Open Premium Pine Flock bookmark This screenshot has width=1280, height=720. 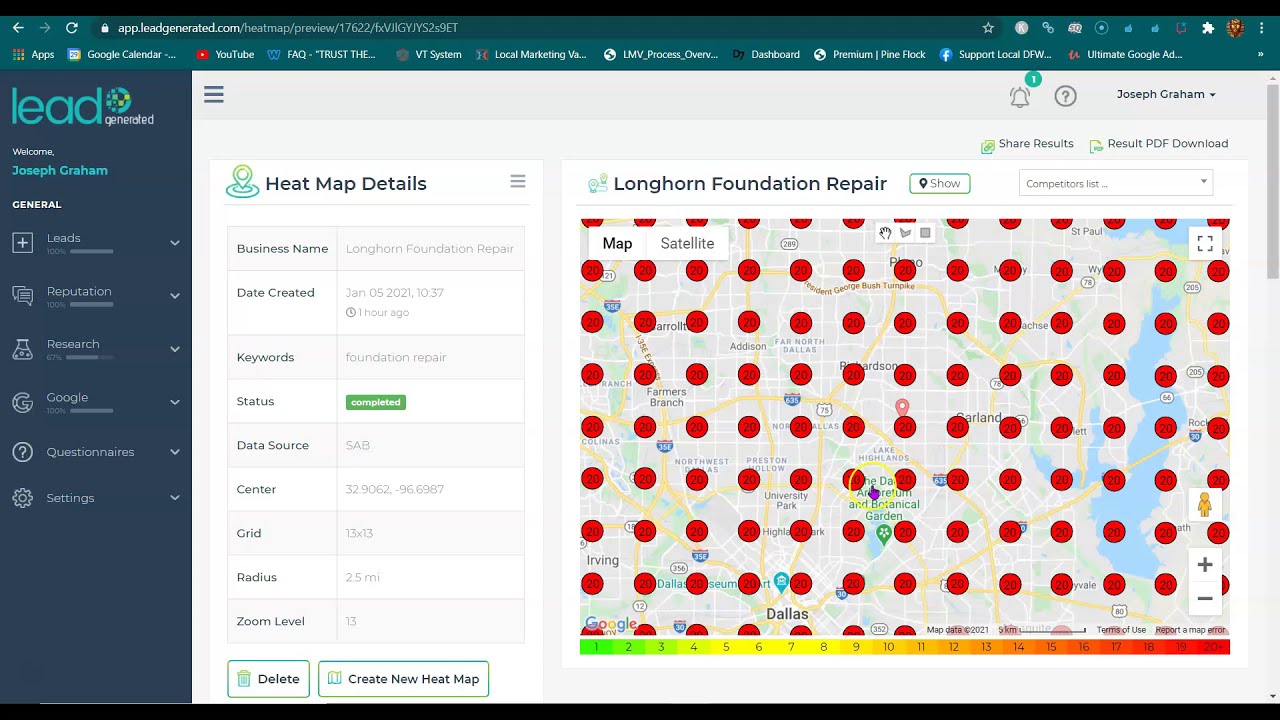(869, 54)
